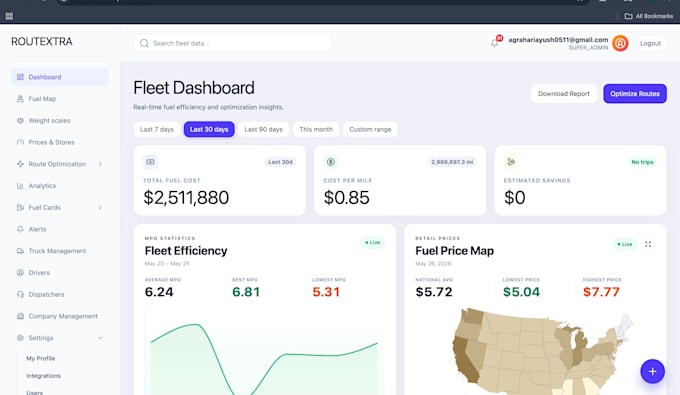Click the Settings gear icon

pos(20,338)
